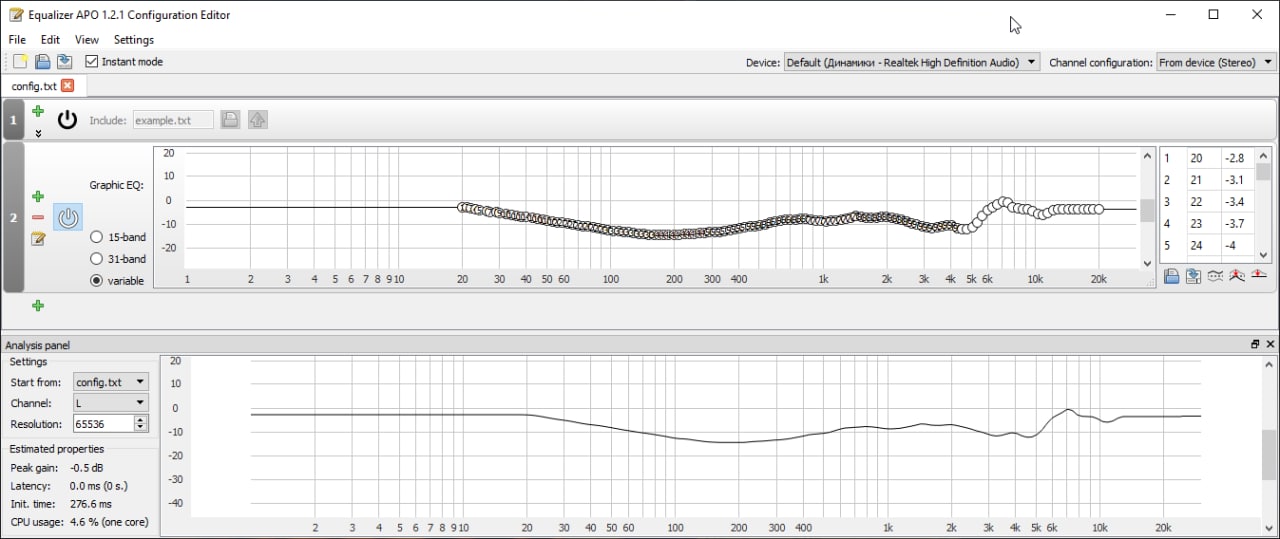Toggle power for the Include filter
This screenshot has width=1280, height=539.
[x=67, y=120]
